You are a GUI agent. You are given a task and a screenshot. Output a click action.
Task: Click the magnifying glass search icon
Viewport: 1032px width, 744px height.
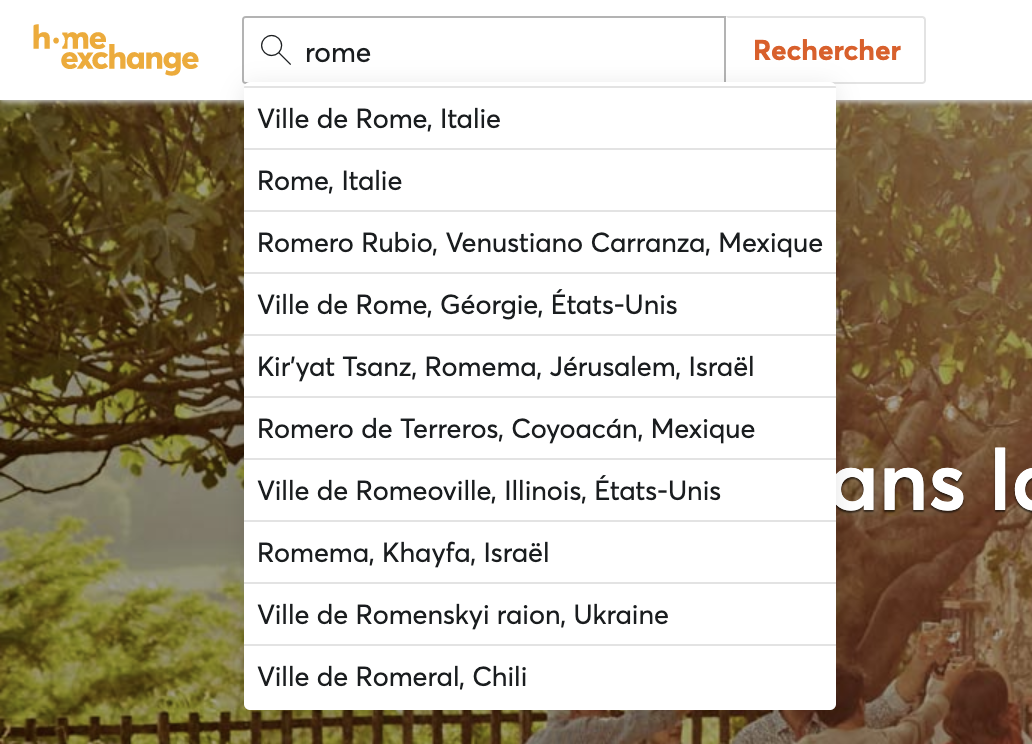tap(274, 50)
